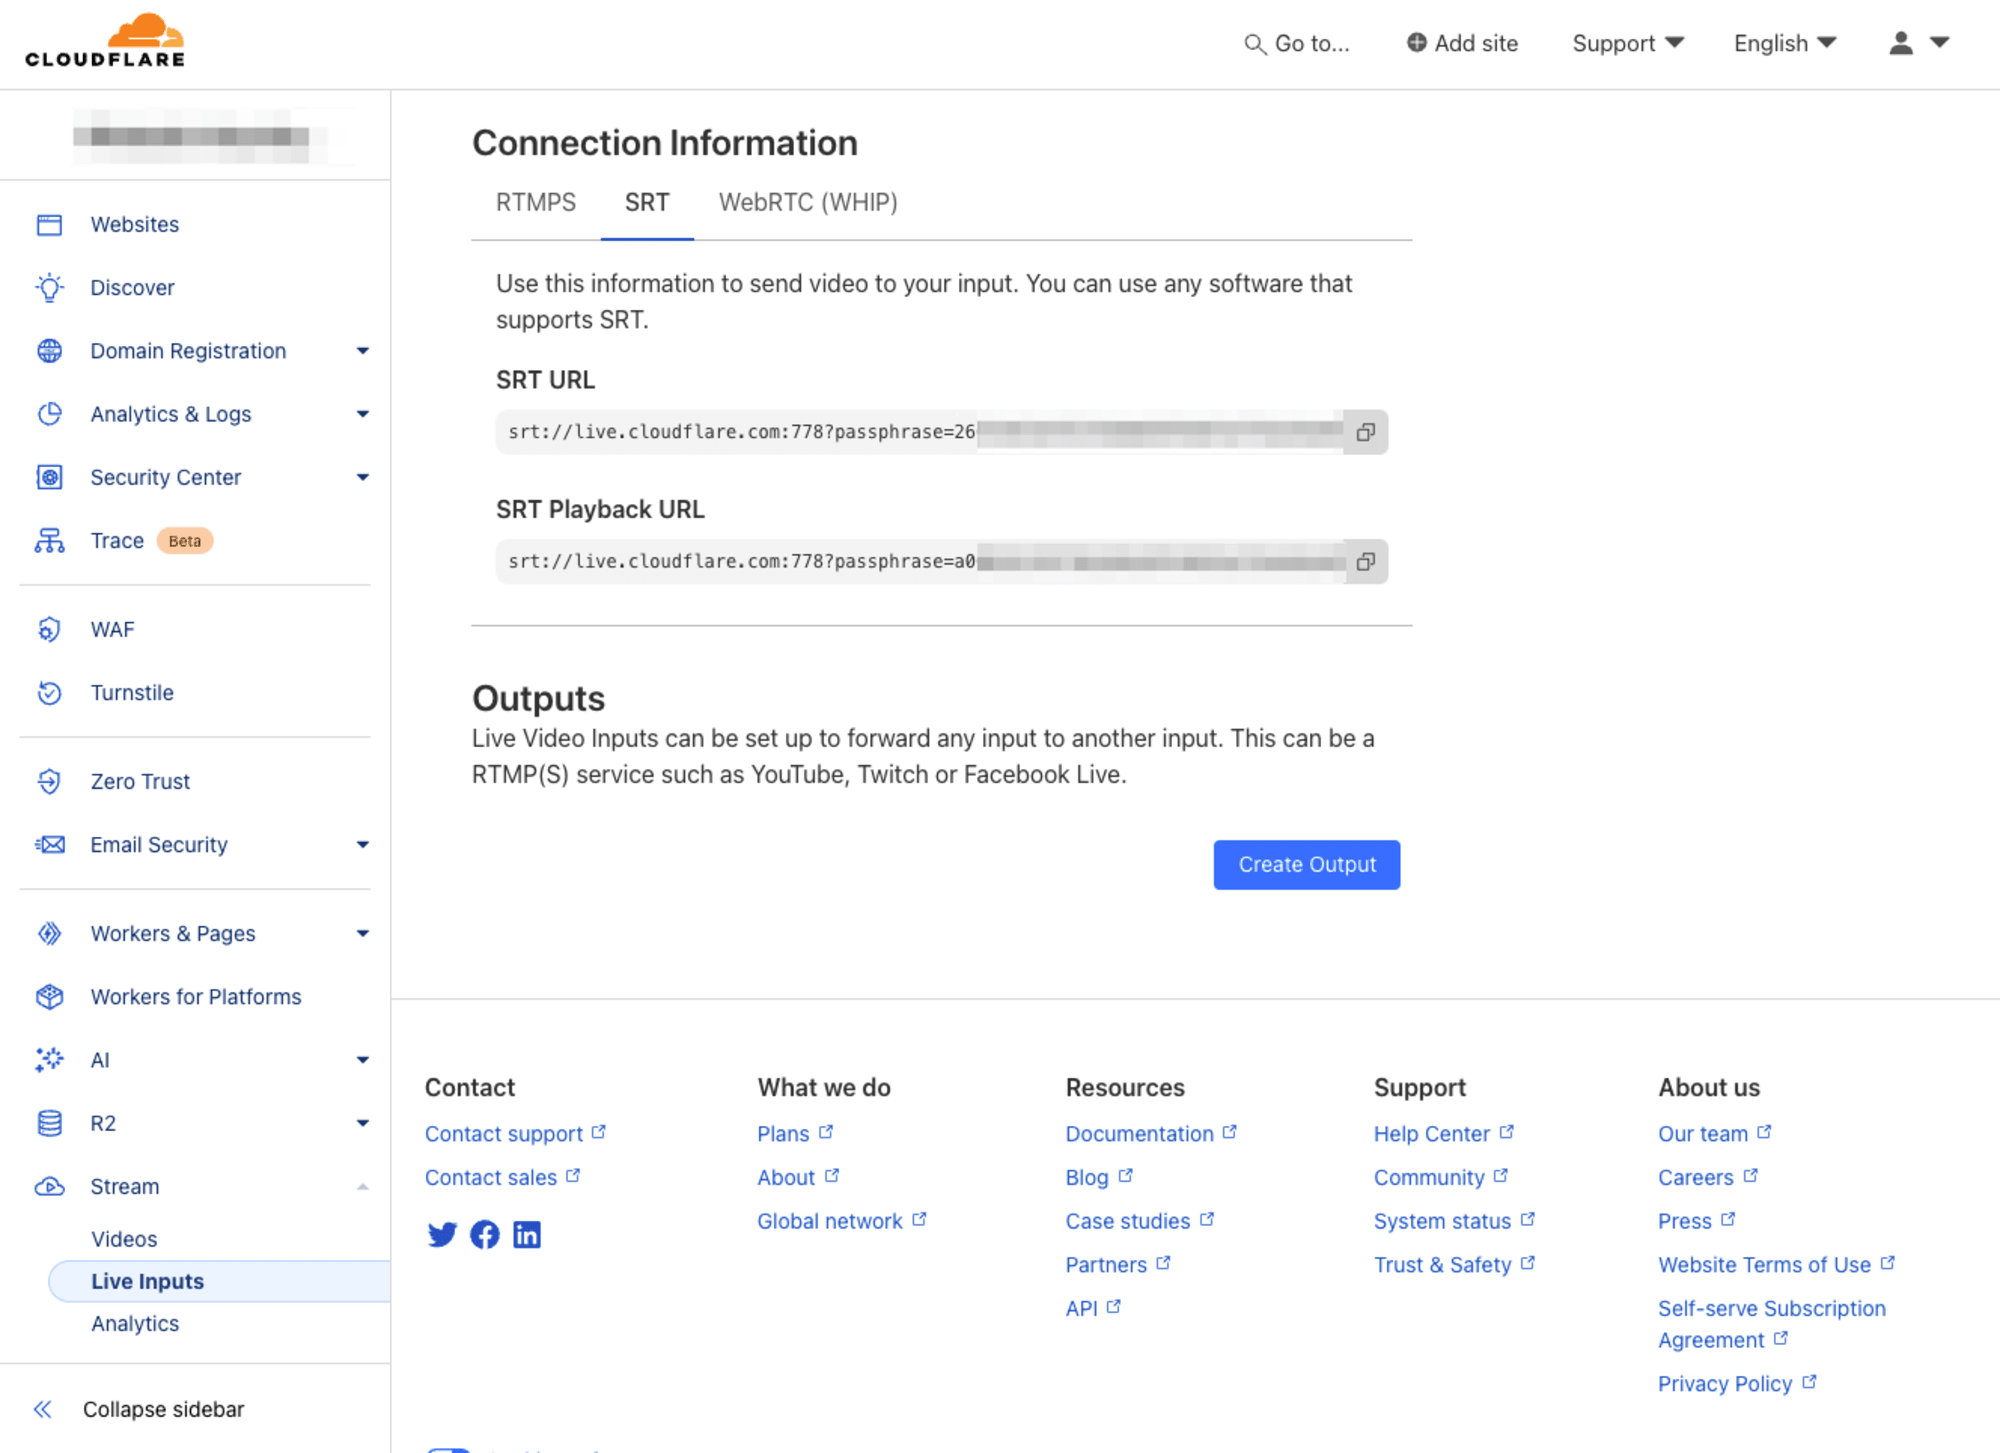Expand the Email Security submenu arrow
Screen dimensions: 2000x1453
click(363, 845)
